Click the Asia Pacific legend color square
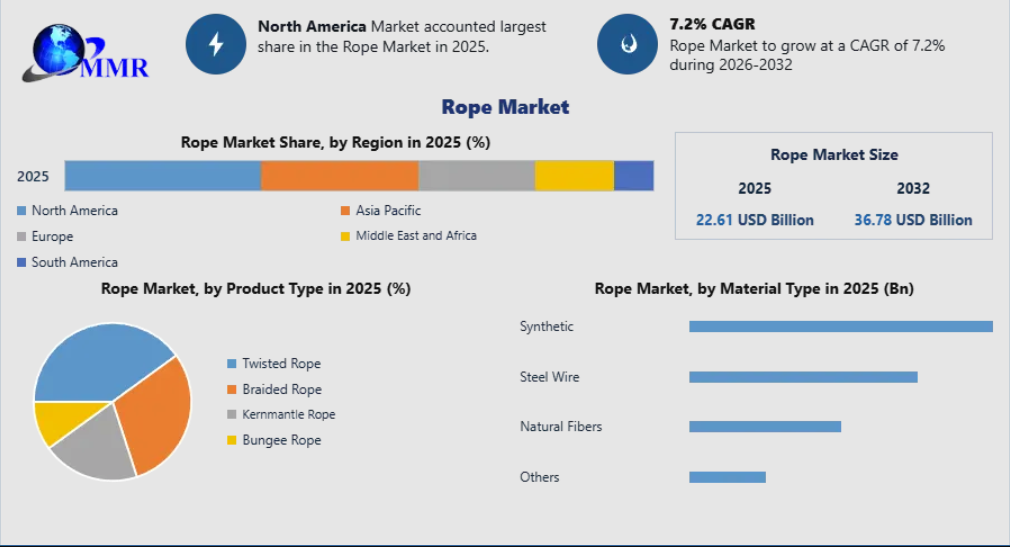Viewport: 1010px width, 547px height. [x=346, y=211]
